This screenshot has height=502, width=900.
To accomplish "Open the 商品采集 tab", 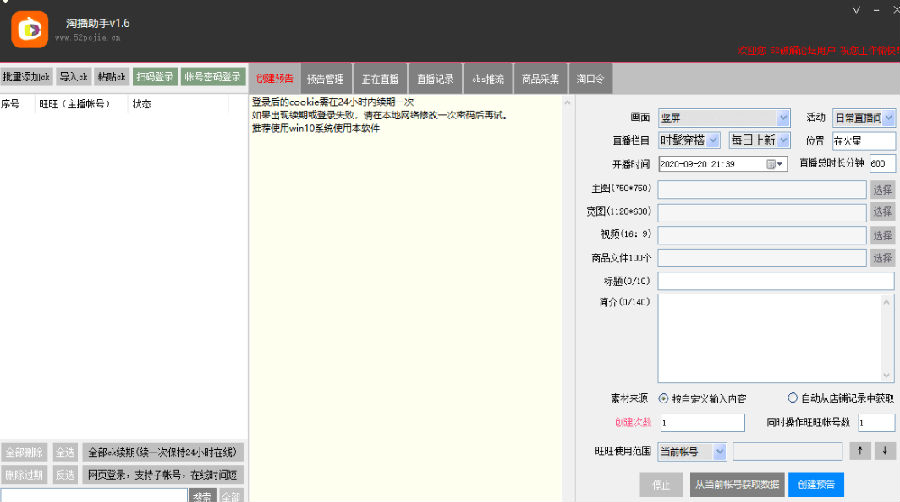I will tap(540, 79).
